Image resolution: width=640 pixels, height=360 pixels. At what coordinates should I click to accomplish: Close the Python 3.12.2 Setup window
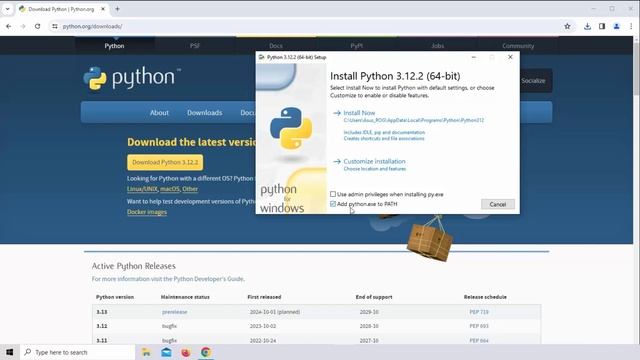click(x=510, y=57)
